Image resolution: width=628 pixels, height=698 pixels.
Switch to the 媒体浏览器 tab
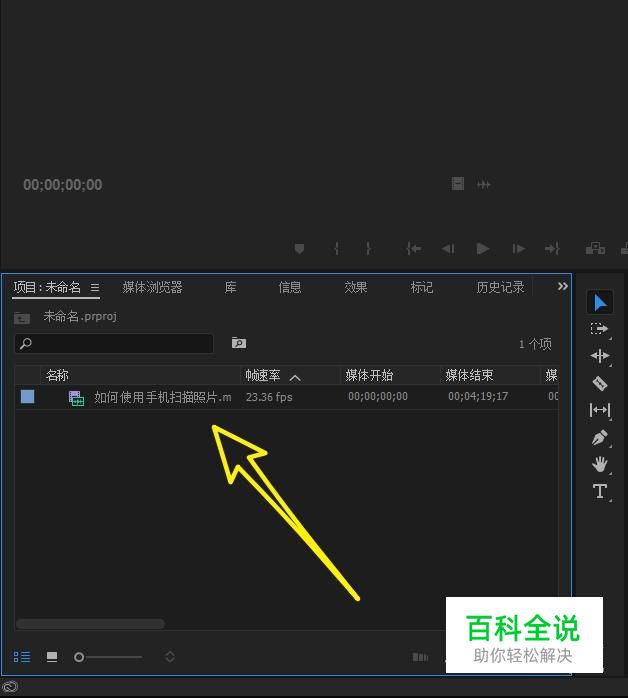point(152,288)
